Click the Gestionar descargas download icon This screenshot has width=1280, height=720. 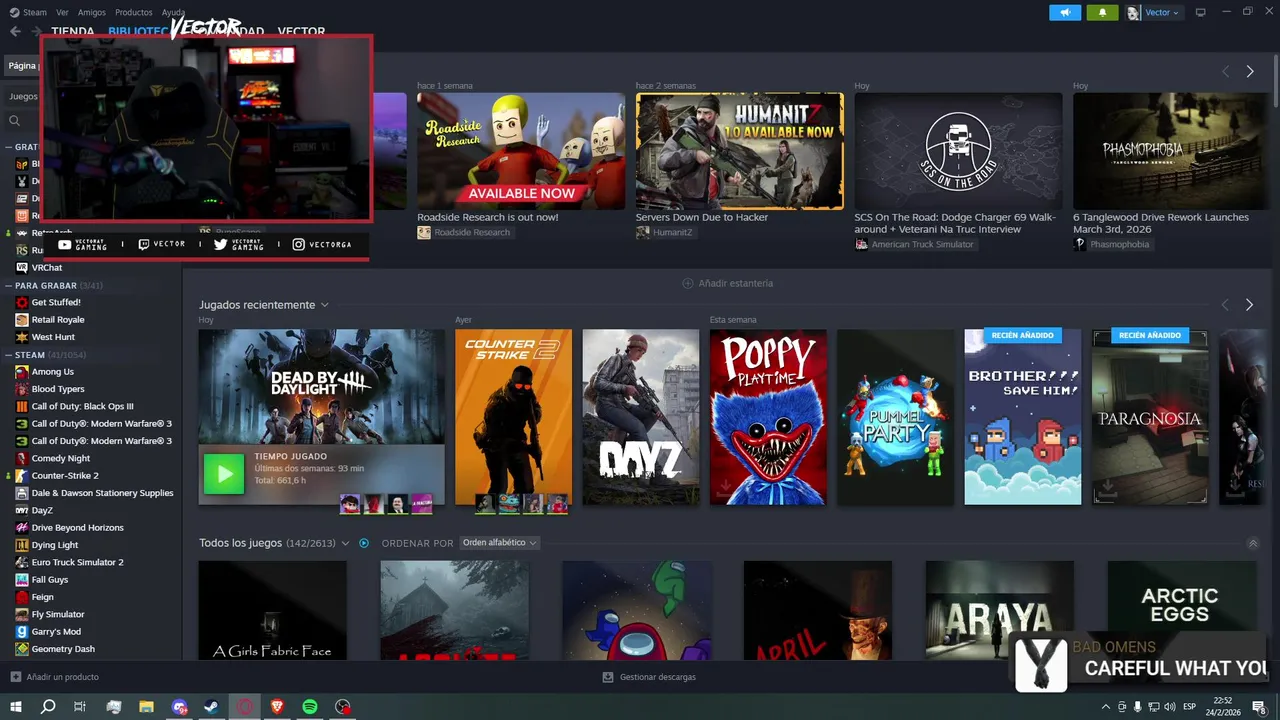pos(608,677)
